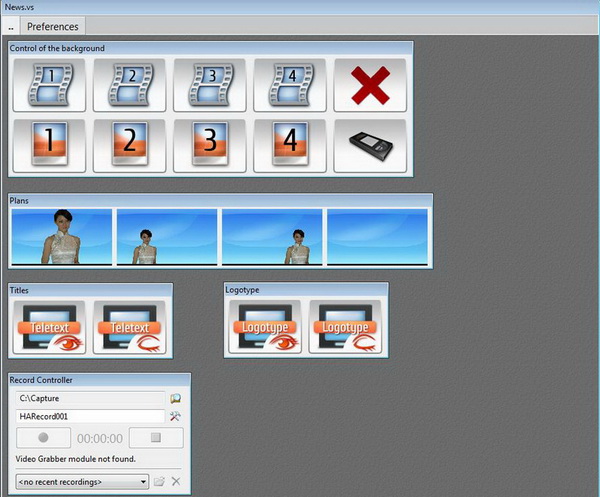Edit the HARecord001 file name field
This screenshot has width=600, height=497.
[90, 416]
